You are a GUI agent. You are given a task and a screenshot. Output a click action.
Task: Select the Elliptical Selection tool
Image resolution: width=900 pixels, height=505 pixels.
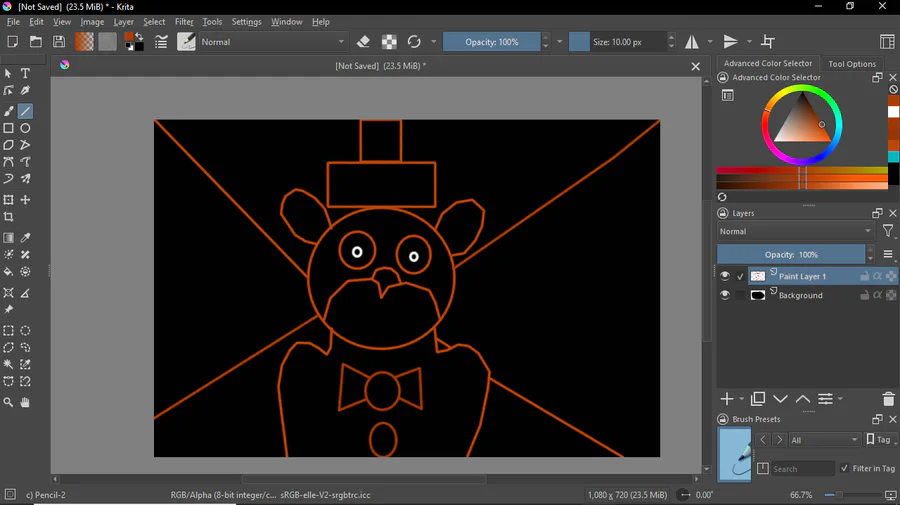[25, 331]
